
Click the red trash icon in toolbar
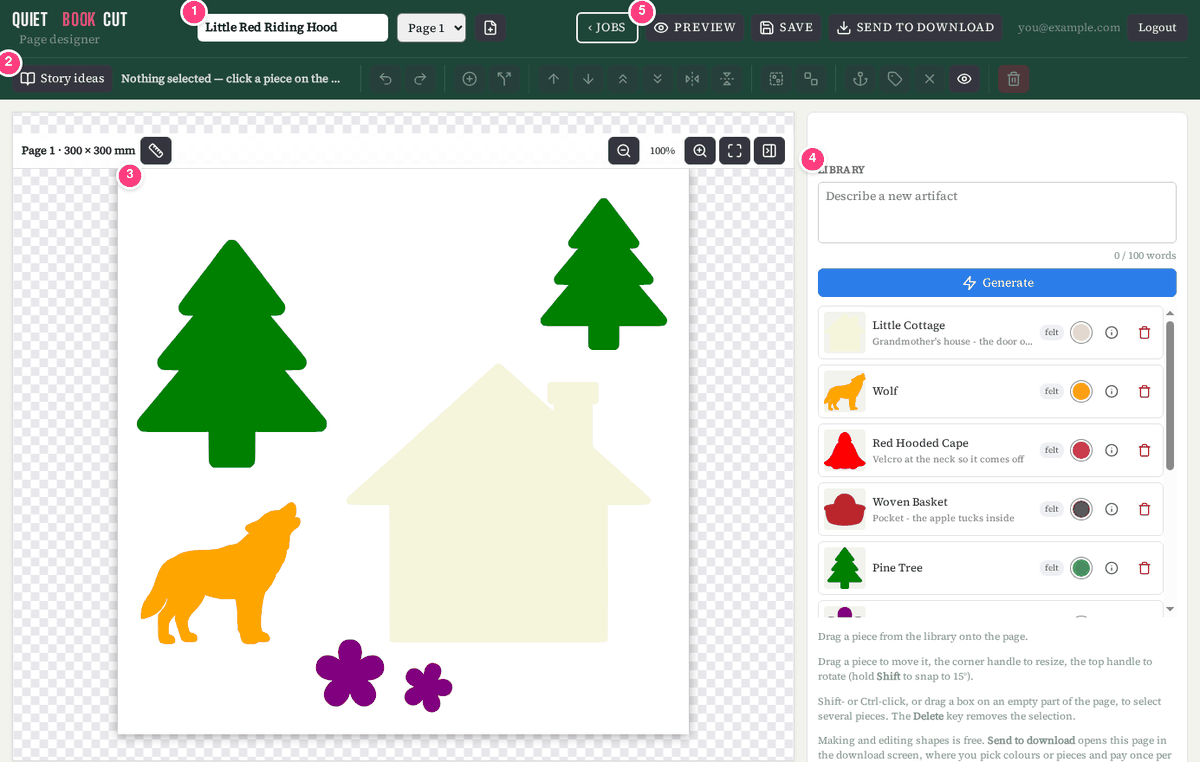click(x=1013, y=78)
